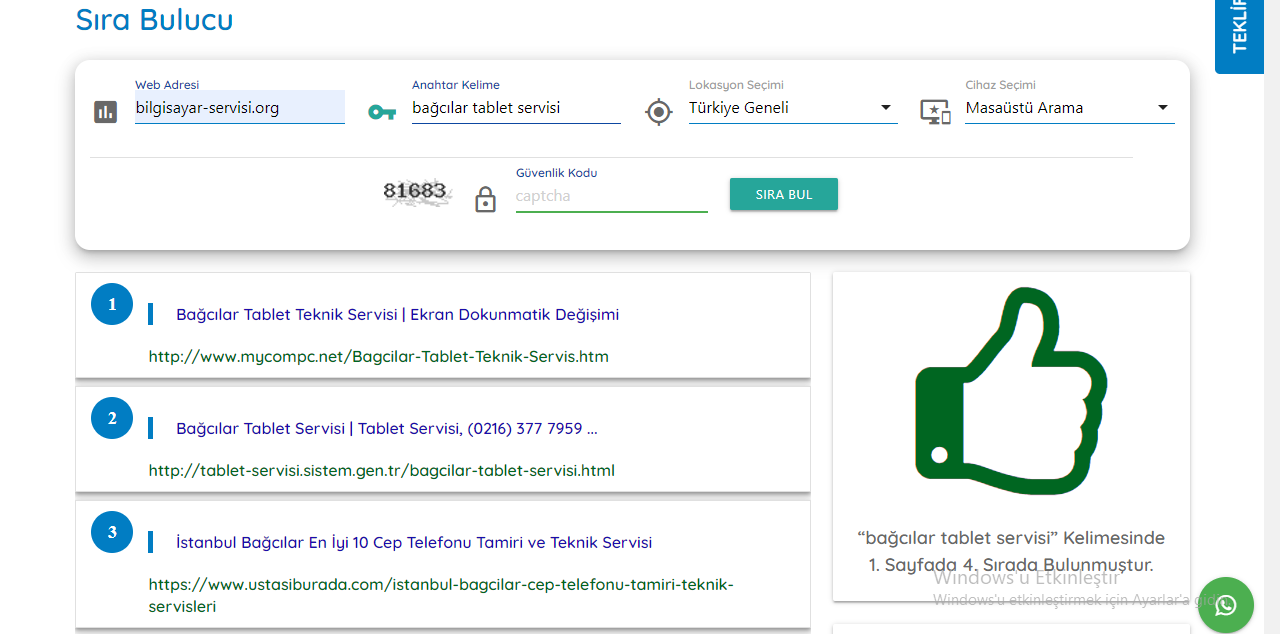Viewport: 1280px width, 634px height.
Task: Click result number 3 badge
Action: pyautogui.click(x=112, y=532)
